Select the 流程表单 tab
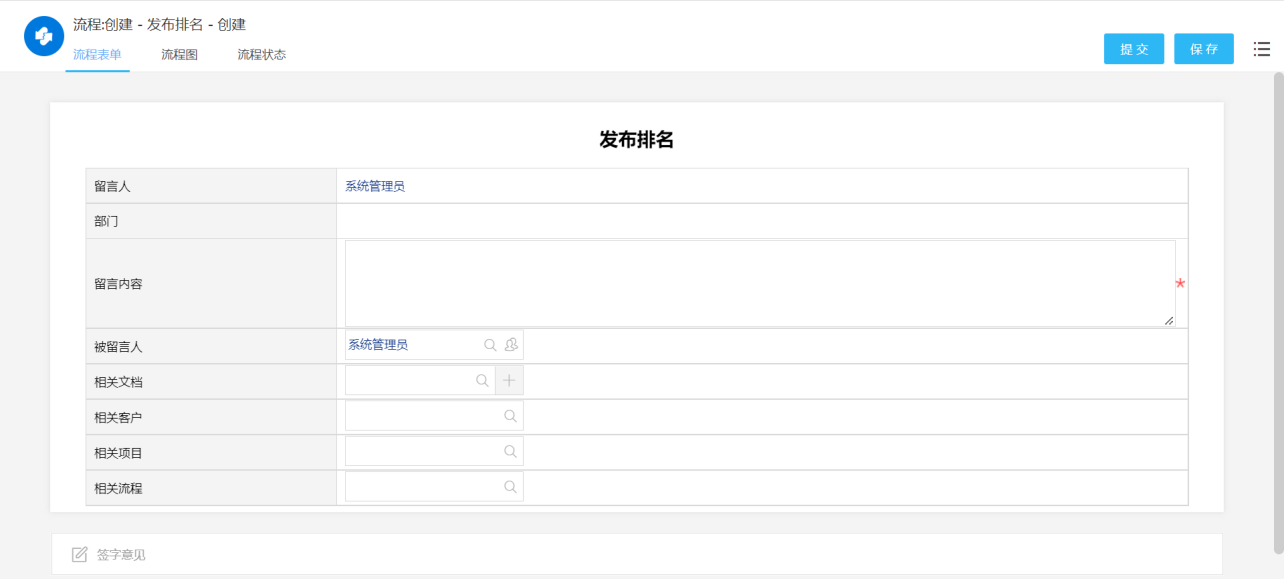The image size is (1284, 579). 97,54
